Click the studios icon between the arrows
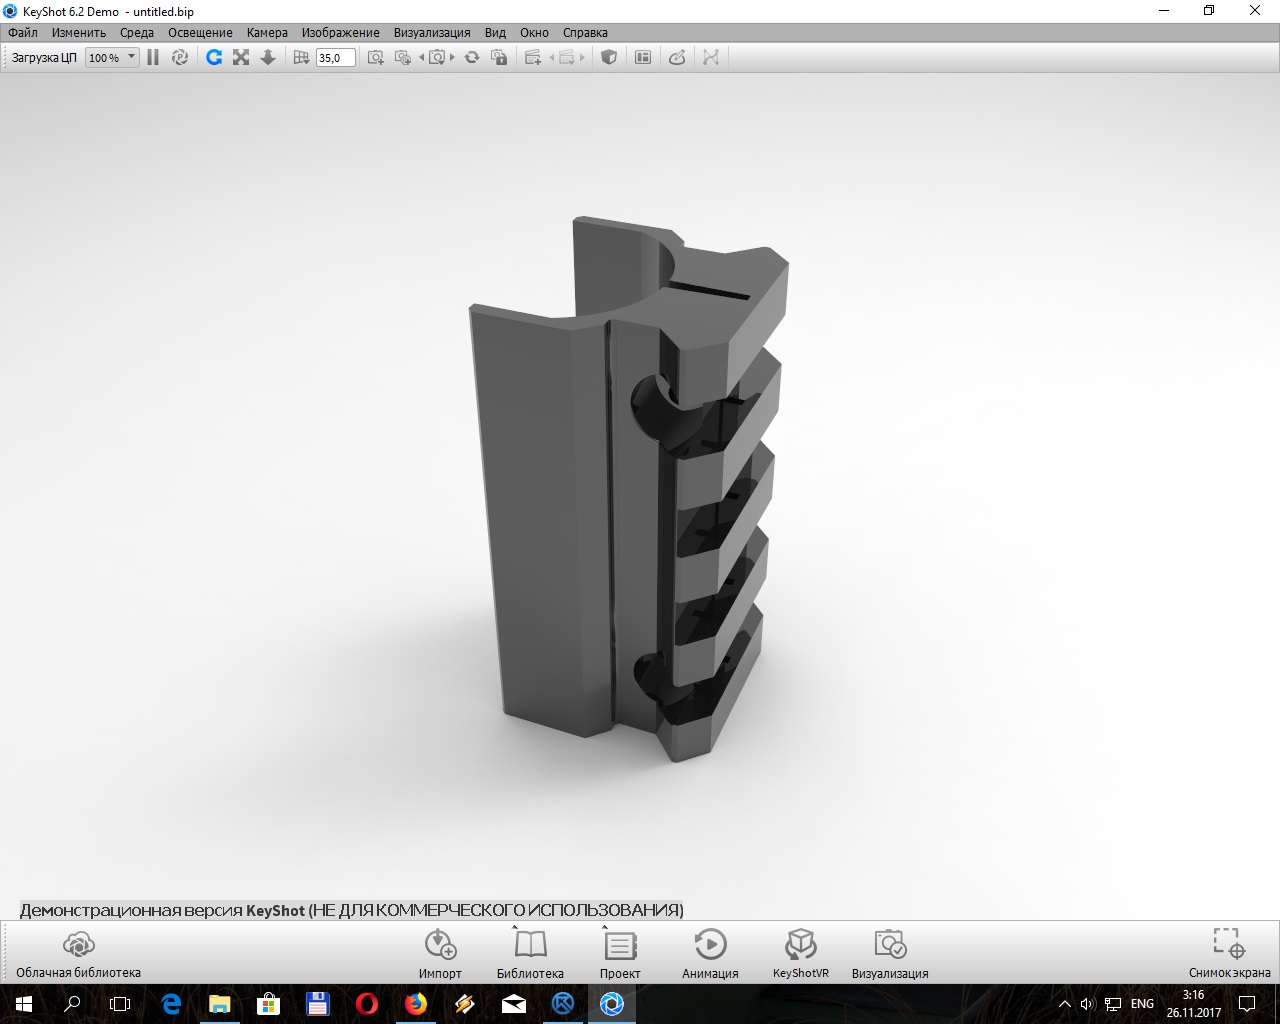The width and height of the screenshot is (1280, 1024). click(567, 58)
